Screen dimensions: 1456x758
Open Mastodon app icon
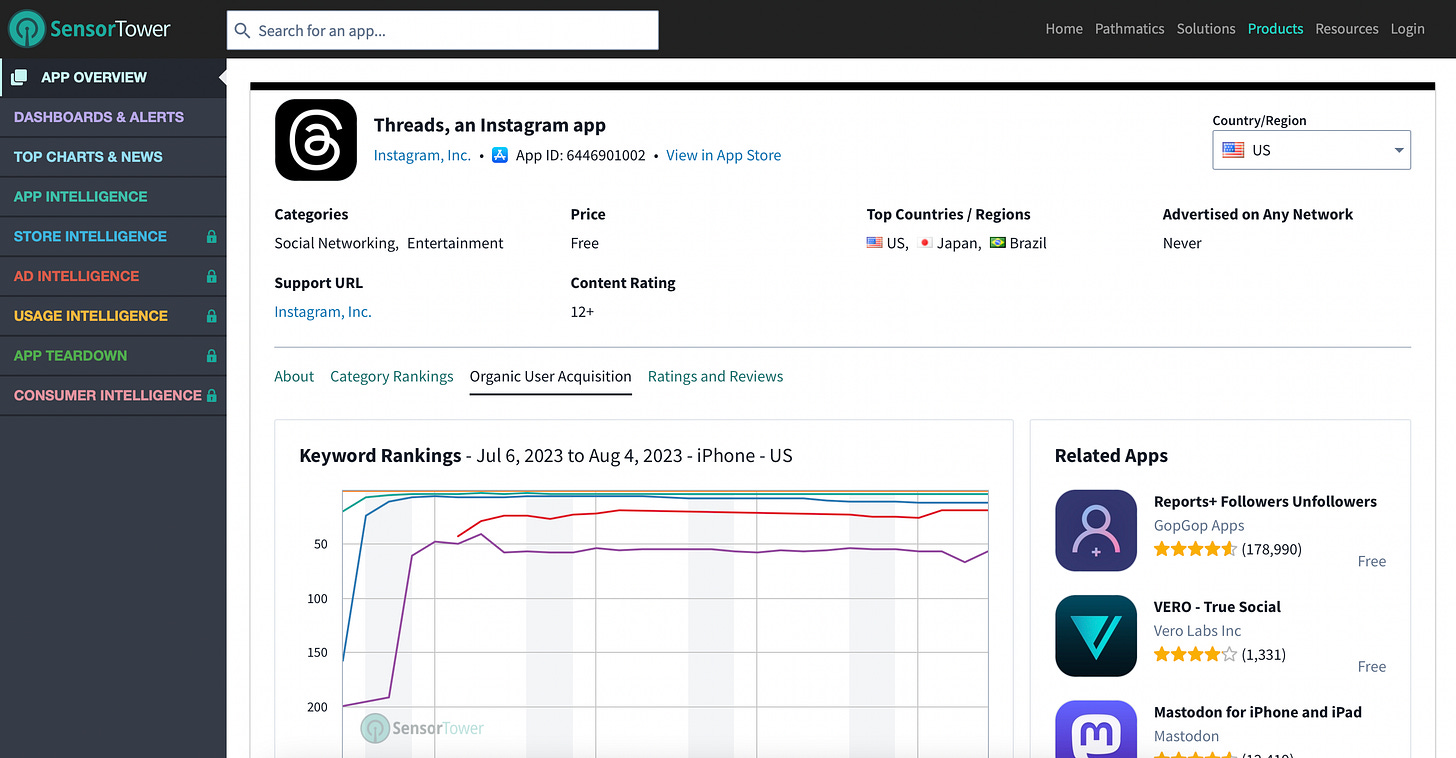click(1096, 729)
